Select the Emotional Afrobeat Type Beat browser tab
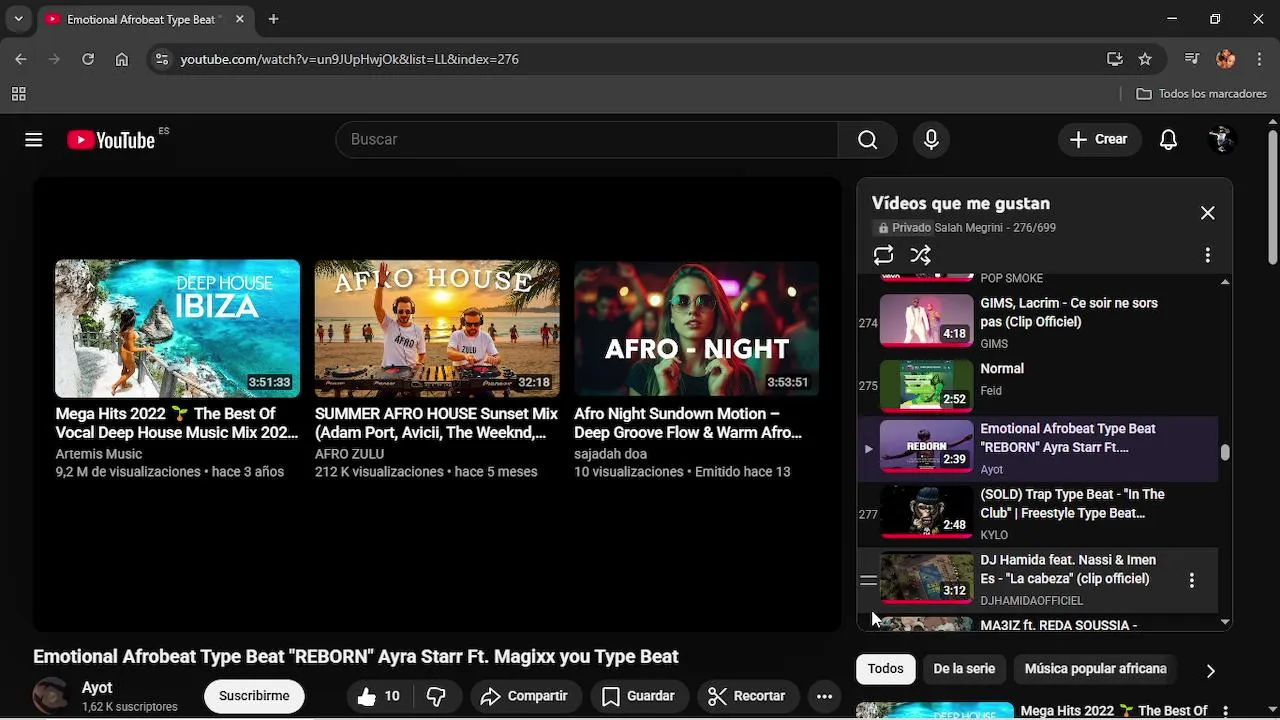Screen dimensions: 1280x720 coord(146,19)
